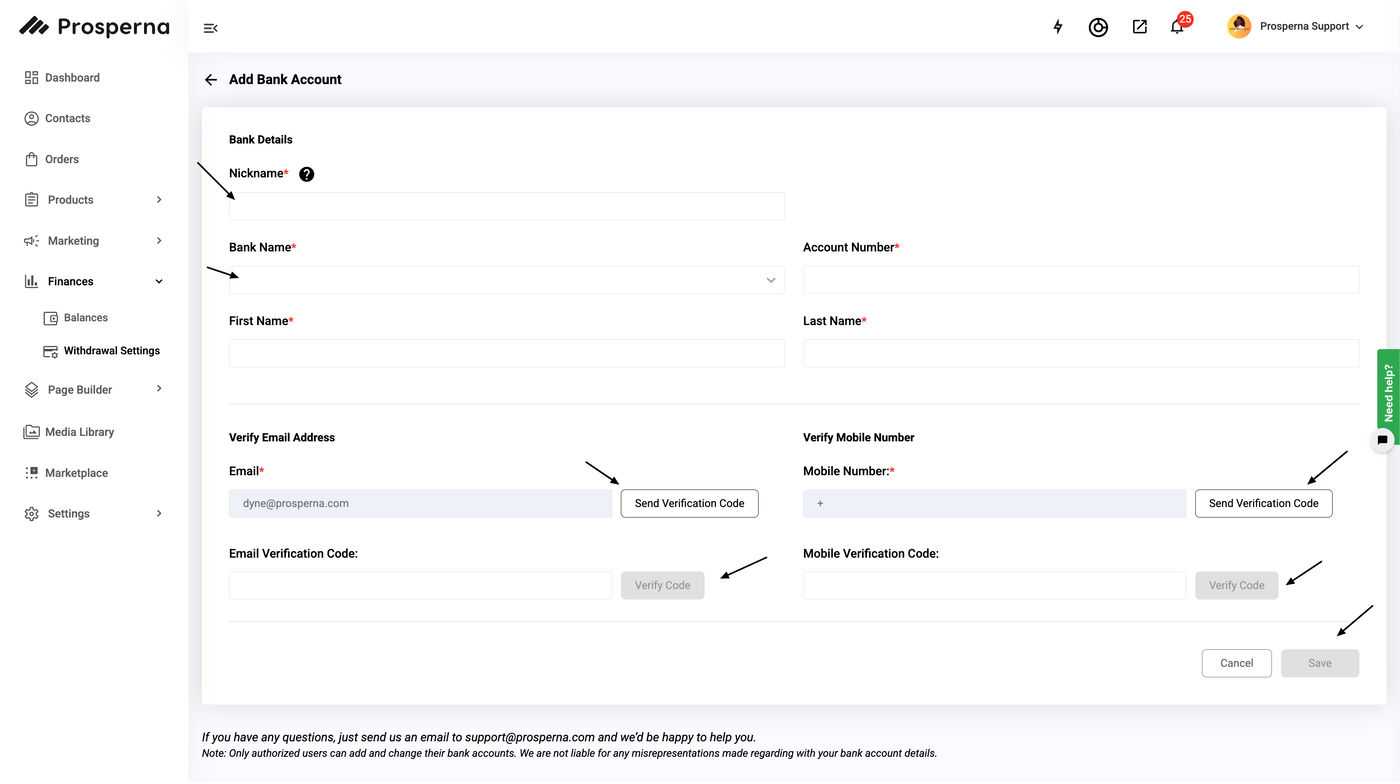Open the Bank Name dropdown
The image size is (1400, 784).
click(506, 280)
